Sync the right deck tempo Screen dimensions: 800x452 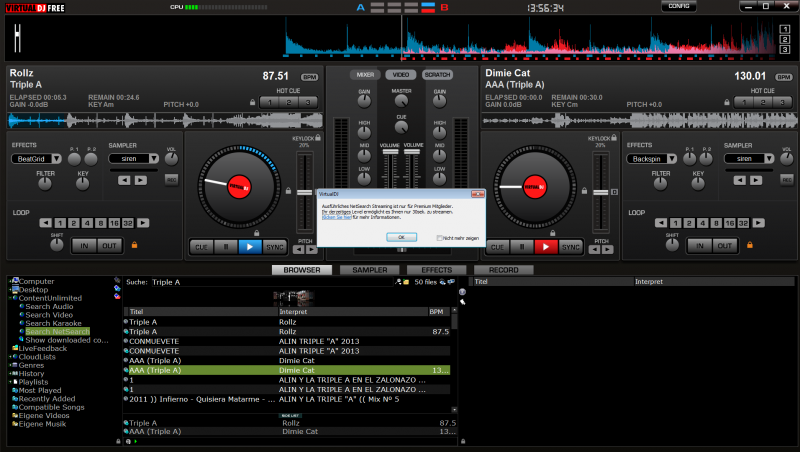coord(570,247)
